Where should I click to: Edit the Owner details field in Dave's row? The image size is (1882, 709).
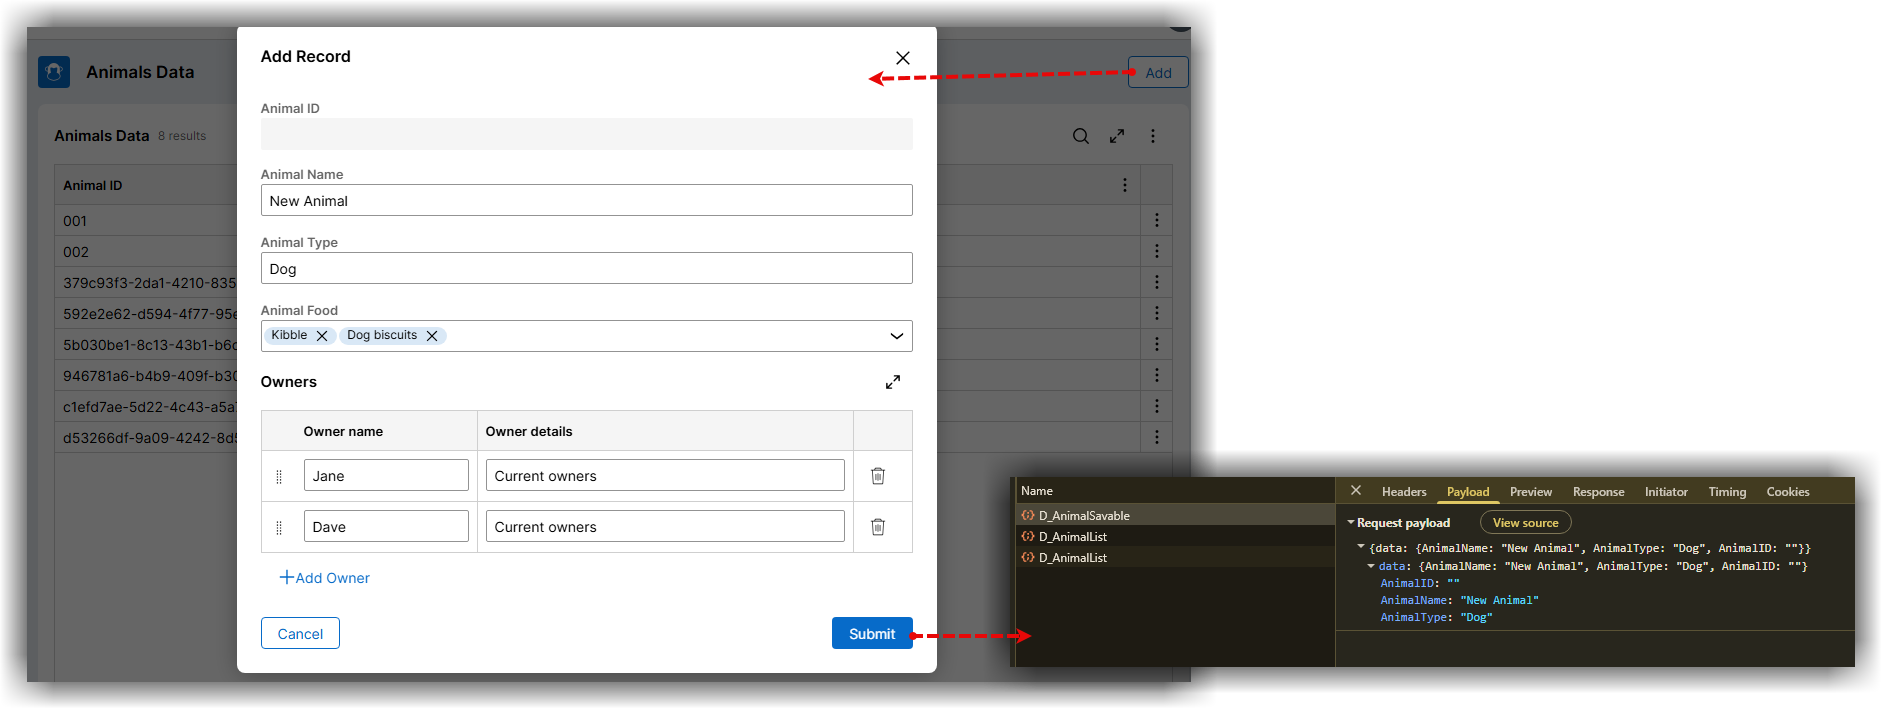click(x=665, y=526)
